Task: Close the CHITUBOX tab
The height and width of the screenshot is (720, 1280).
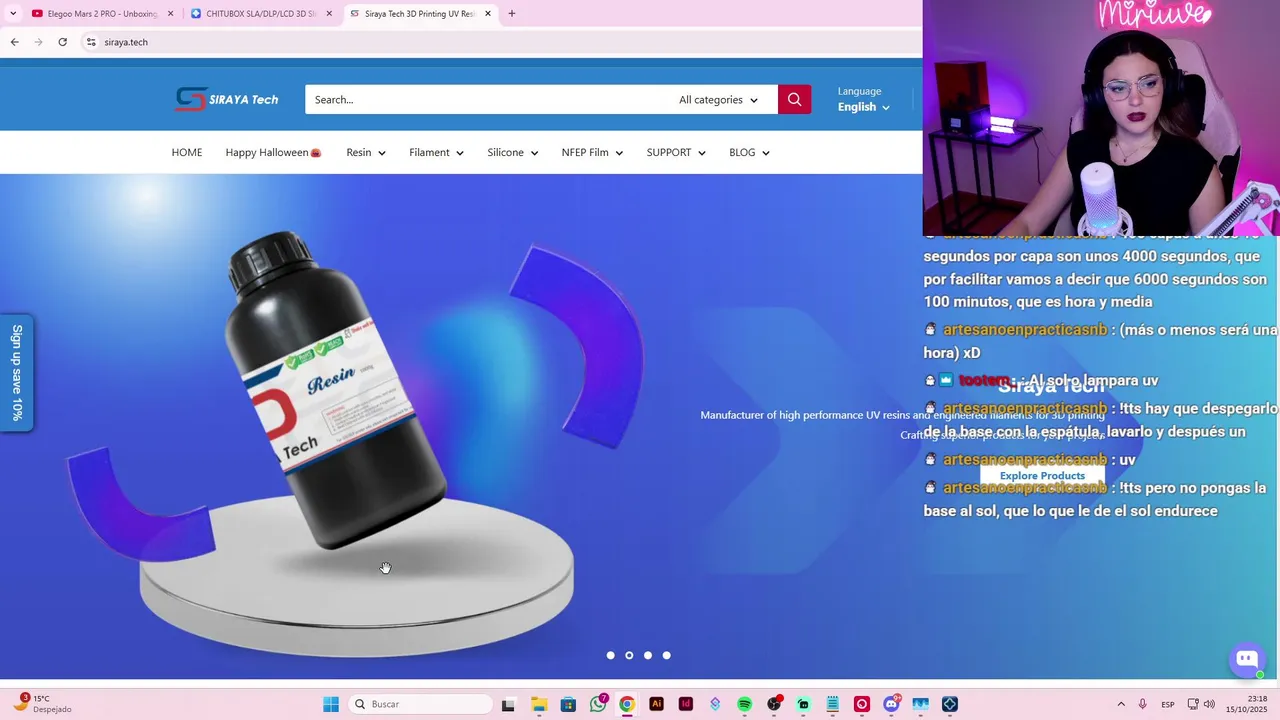Action: pyautogui.click(x=329, y=14)
